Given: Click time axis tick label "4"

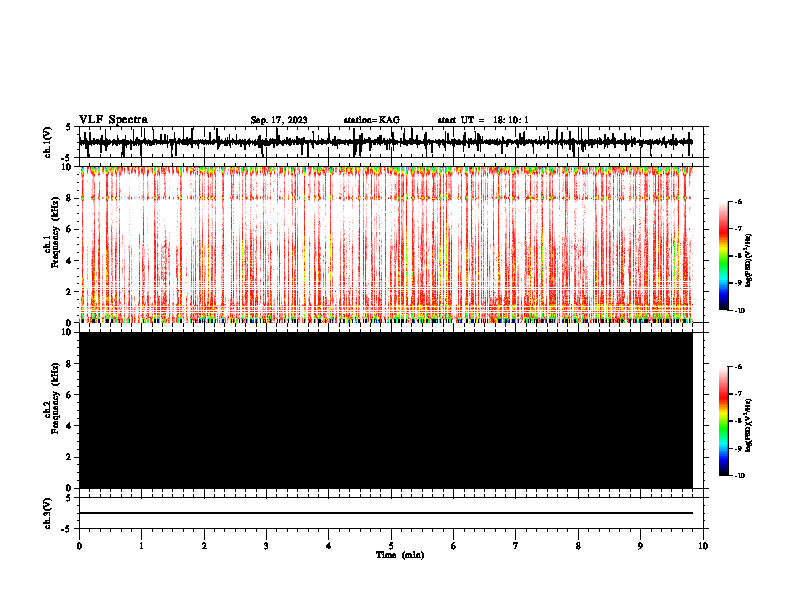Looking at the screenshot, I should [329, 546].
